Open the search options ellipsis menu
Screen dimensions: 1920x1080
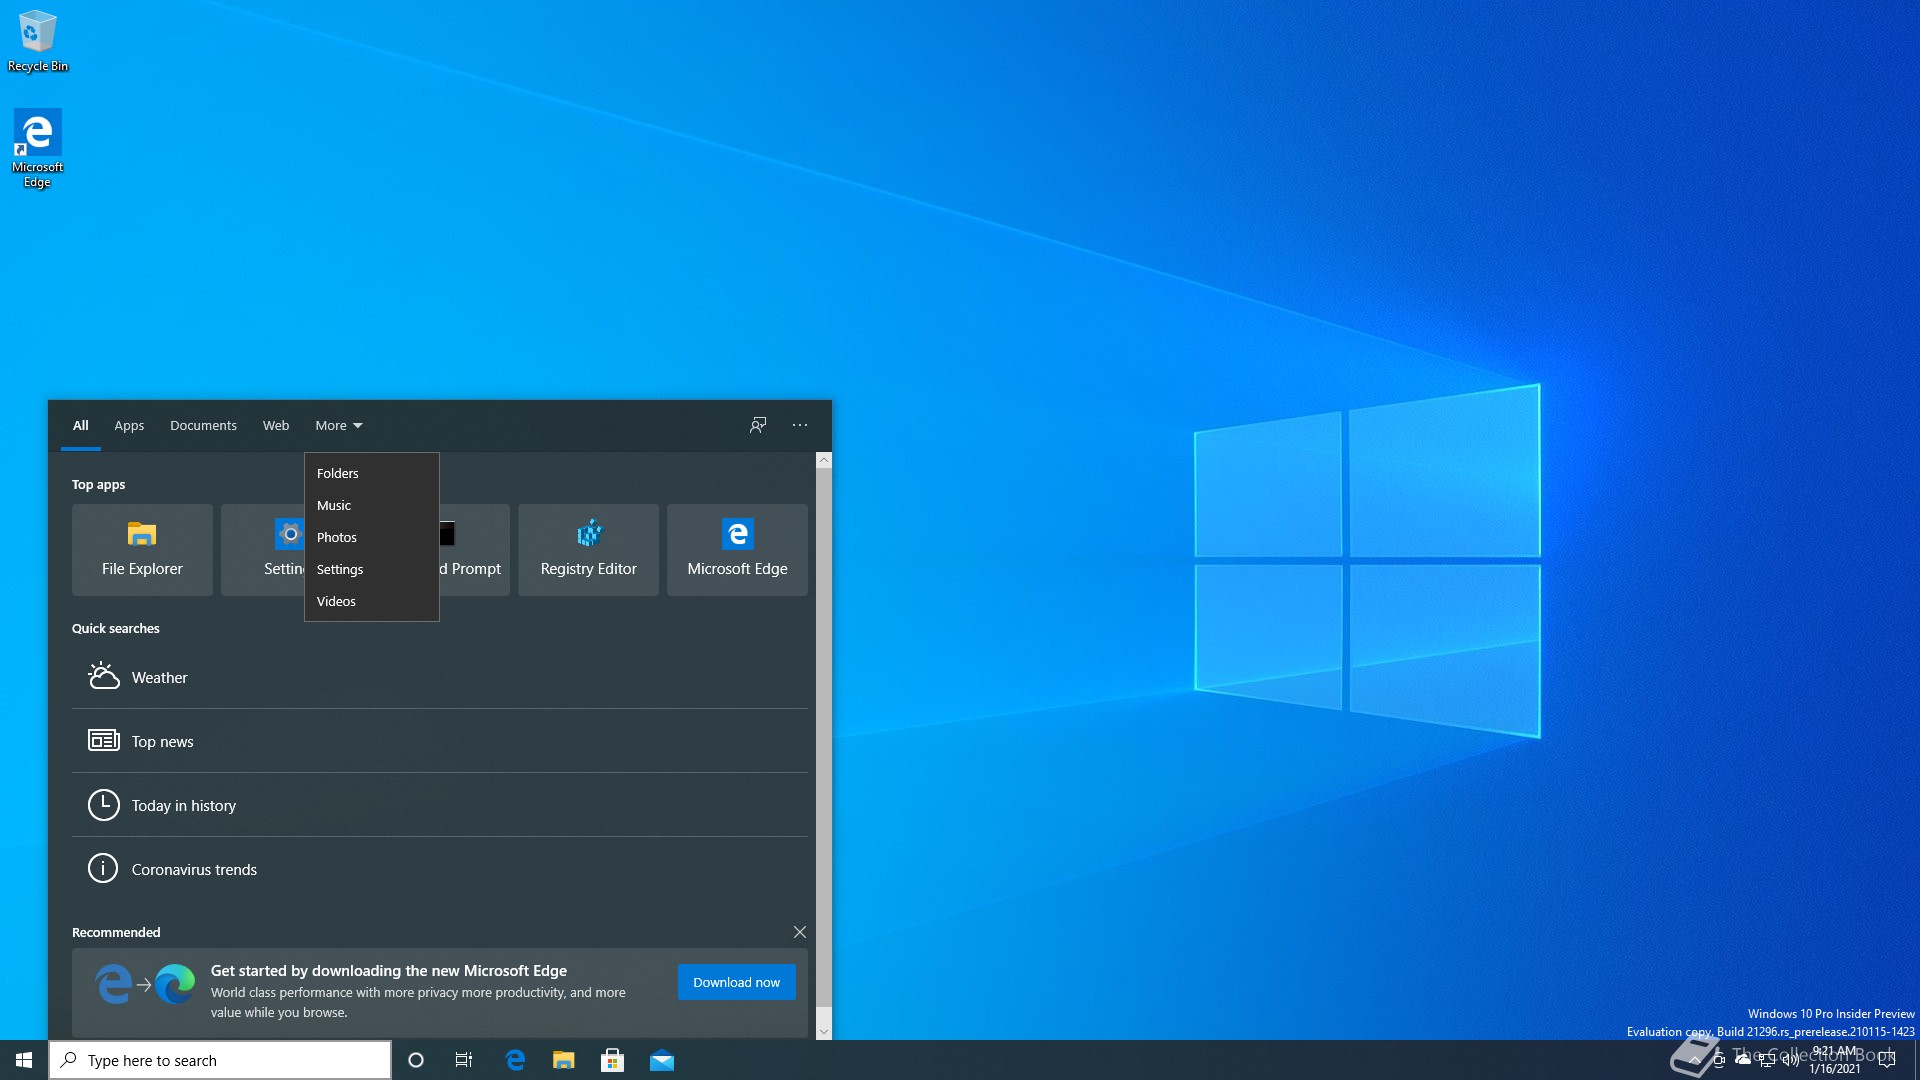[800, 425]
